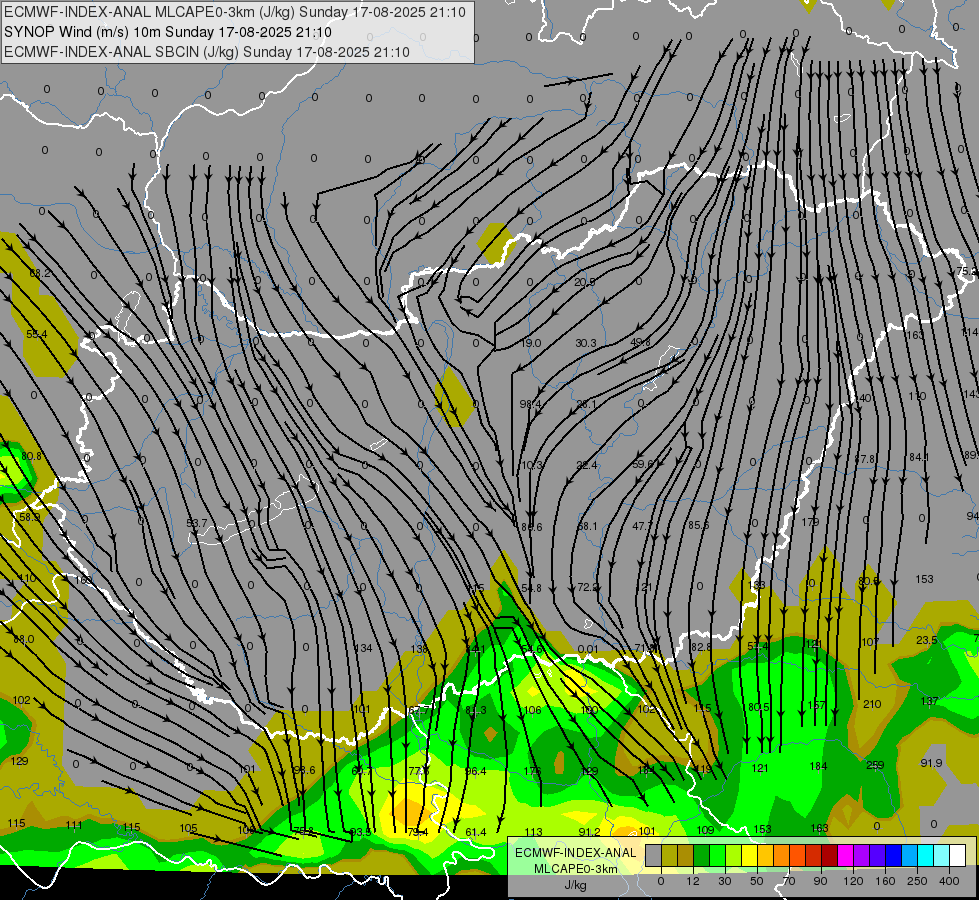
Task: Click the legend tick label '400'
Action: (949, 881)
